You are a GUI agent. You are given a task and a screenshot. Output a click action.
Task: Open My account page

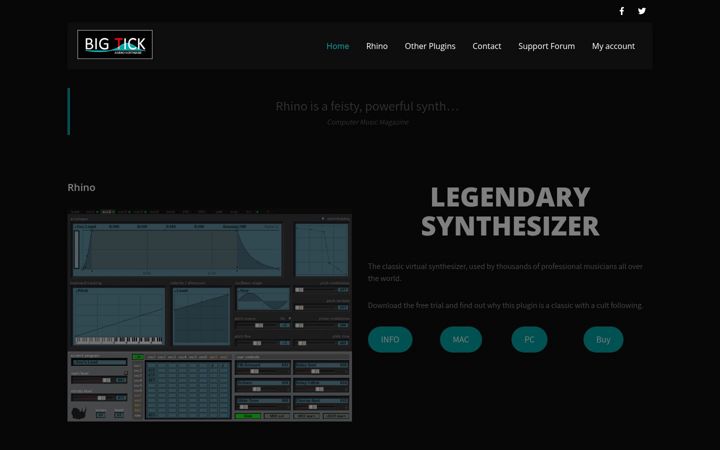tap(613, 46)
